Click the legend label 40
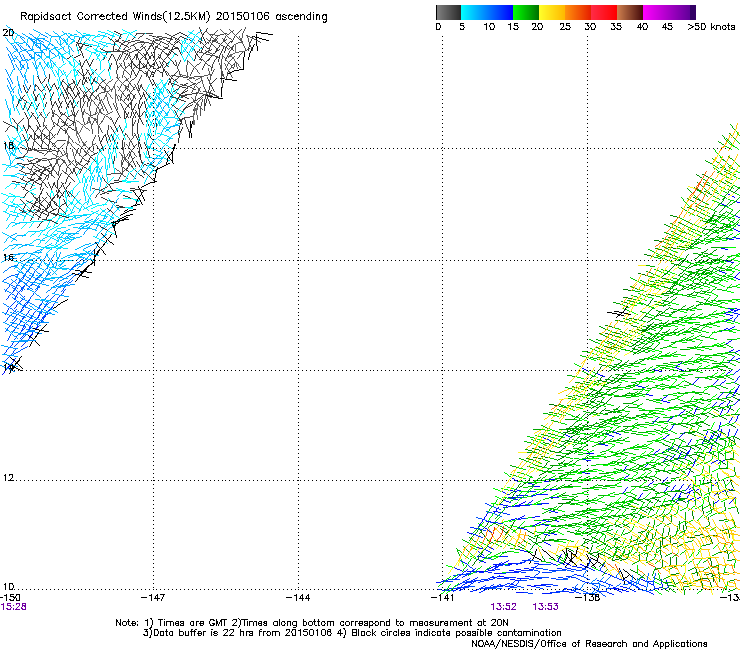The width and height of the screenshot is (740, 650). [x=642, y=26]
